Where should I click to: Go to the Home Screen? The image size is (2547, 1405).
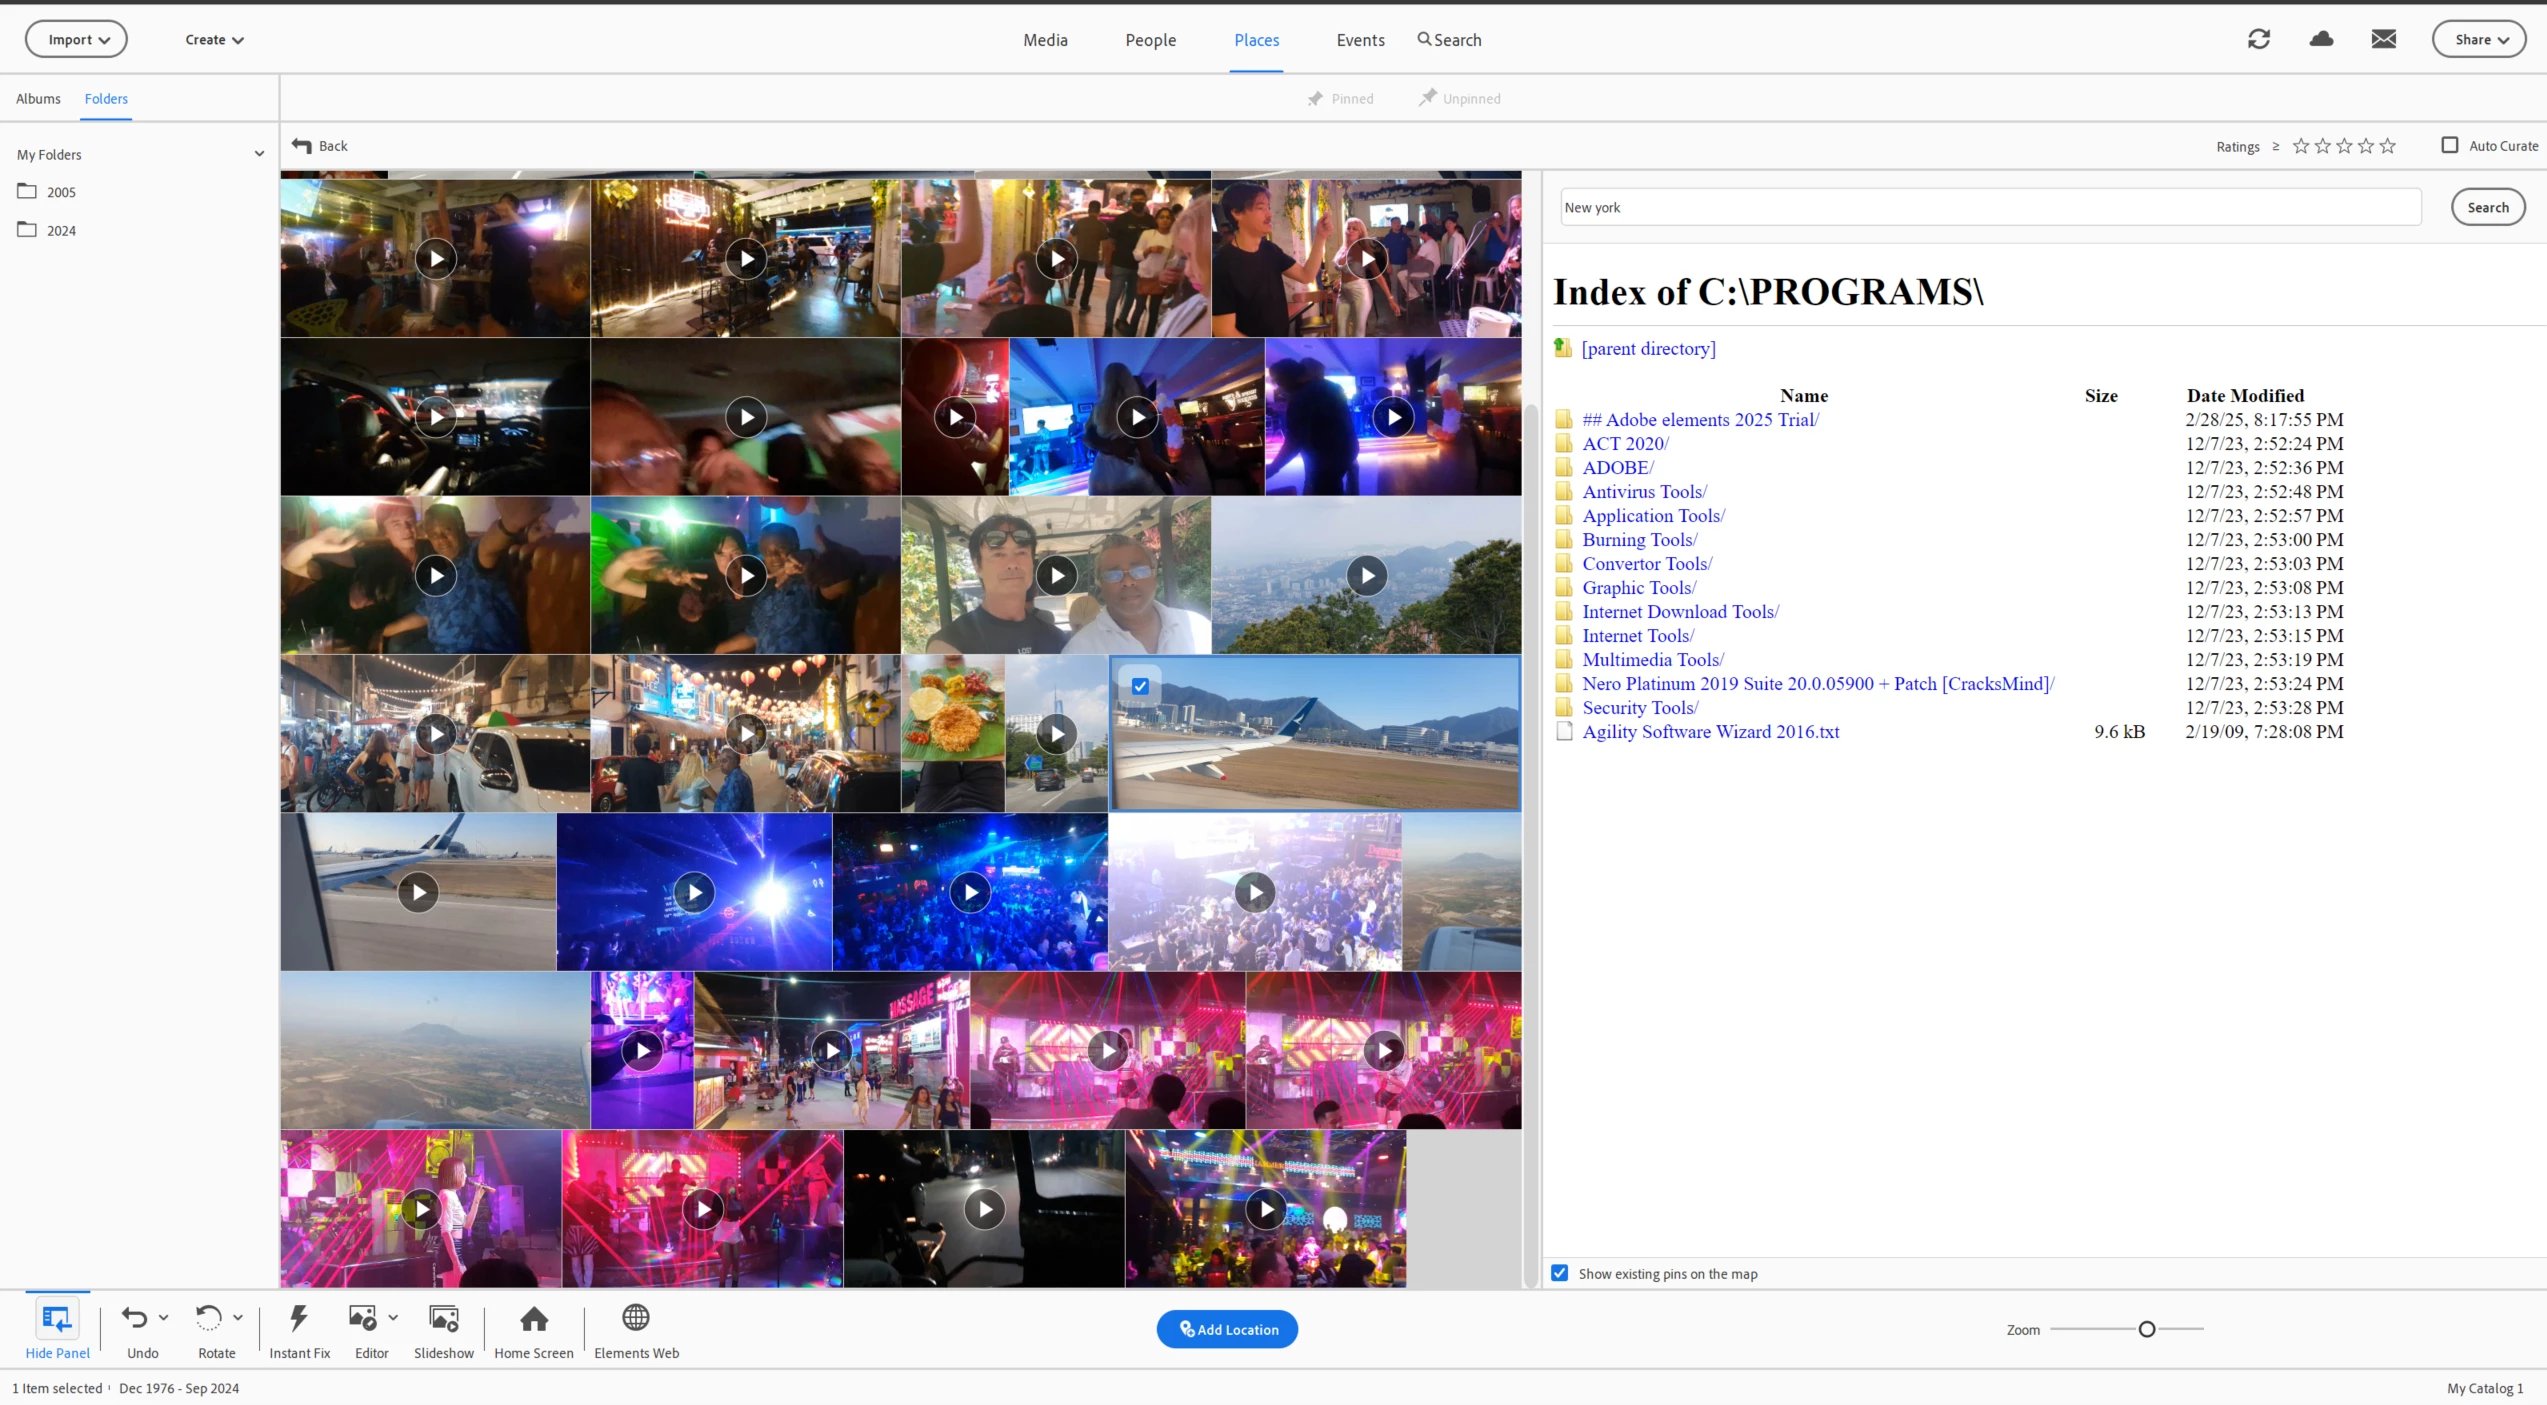tap(533, 1319)
